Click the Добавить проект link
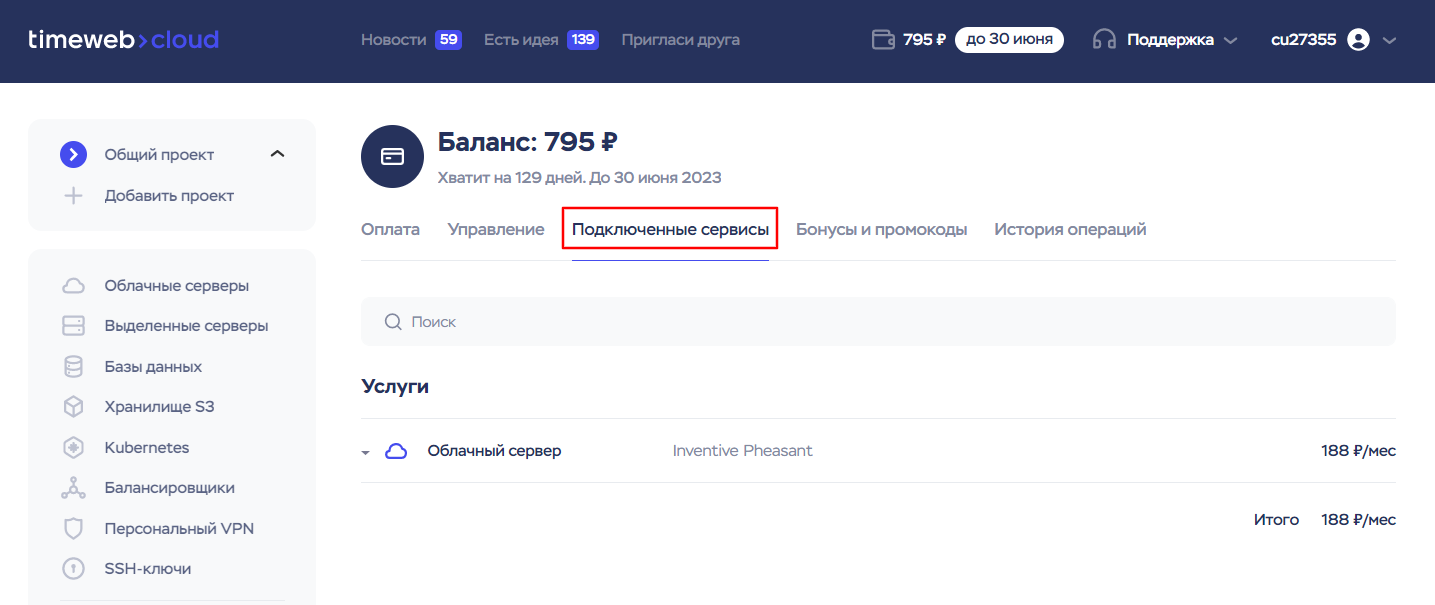The width and height of the screenshot is (1435, 605). point(168,196)
